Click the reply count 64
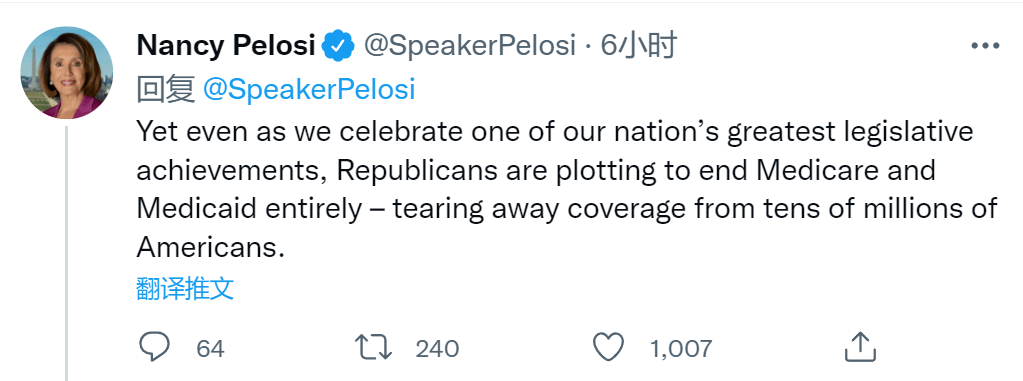1023x381 pixels. click(210, 348)
